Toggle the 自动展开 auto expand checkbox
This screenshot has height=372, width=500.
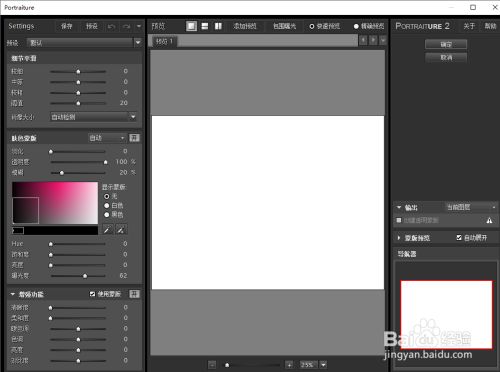[x=459, y=238]
